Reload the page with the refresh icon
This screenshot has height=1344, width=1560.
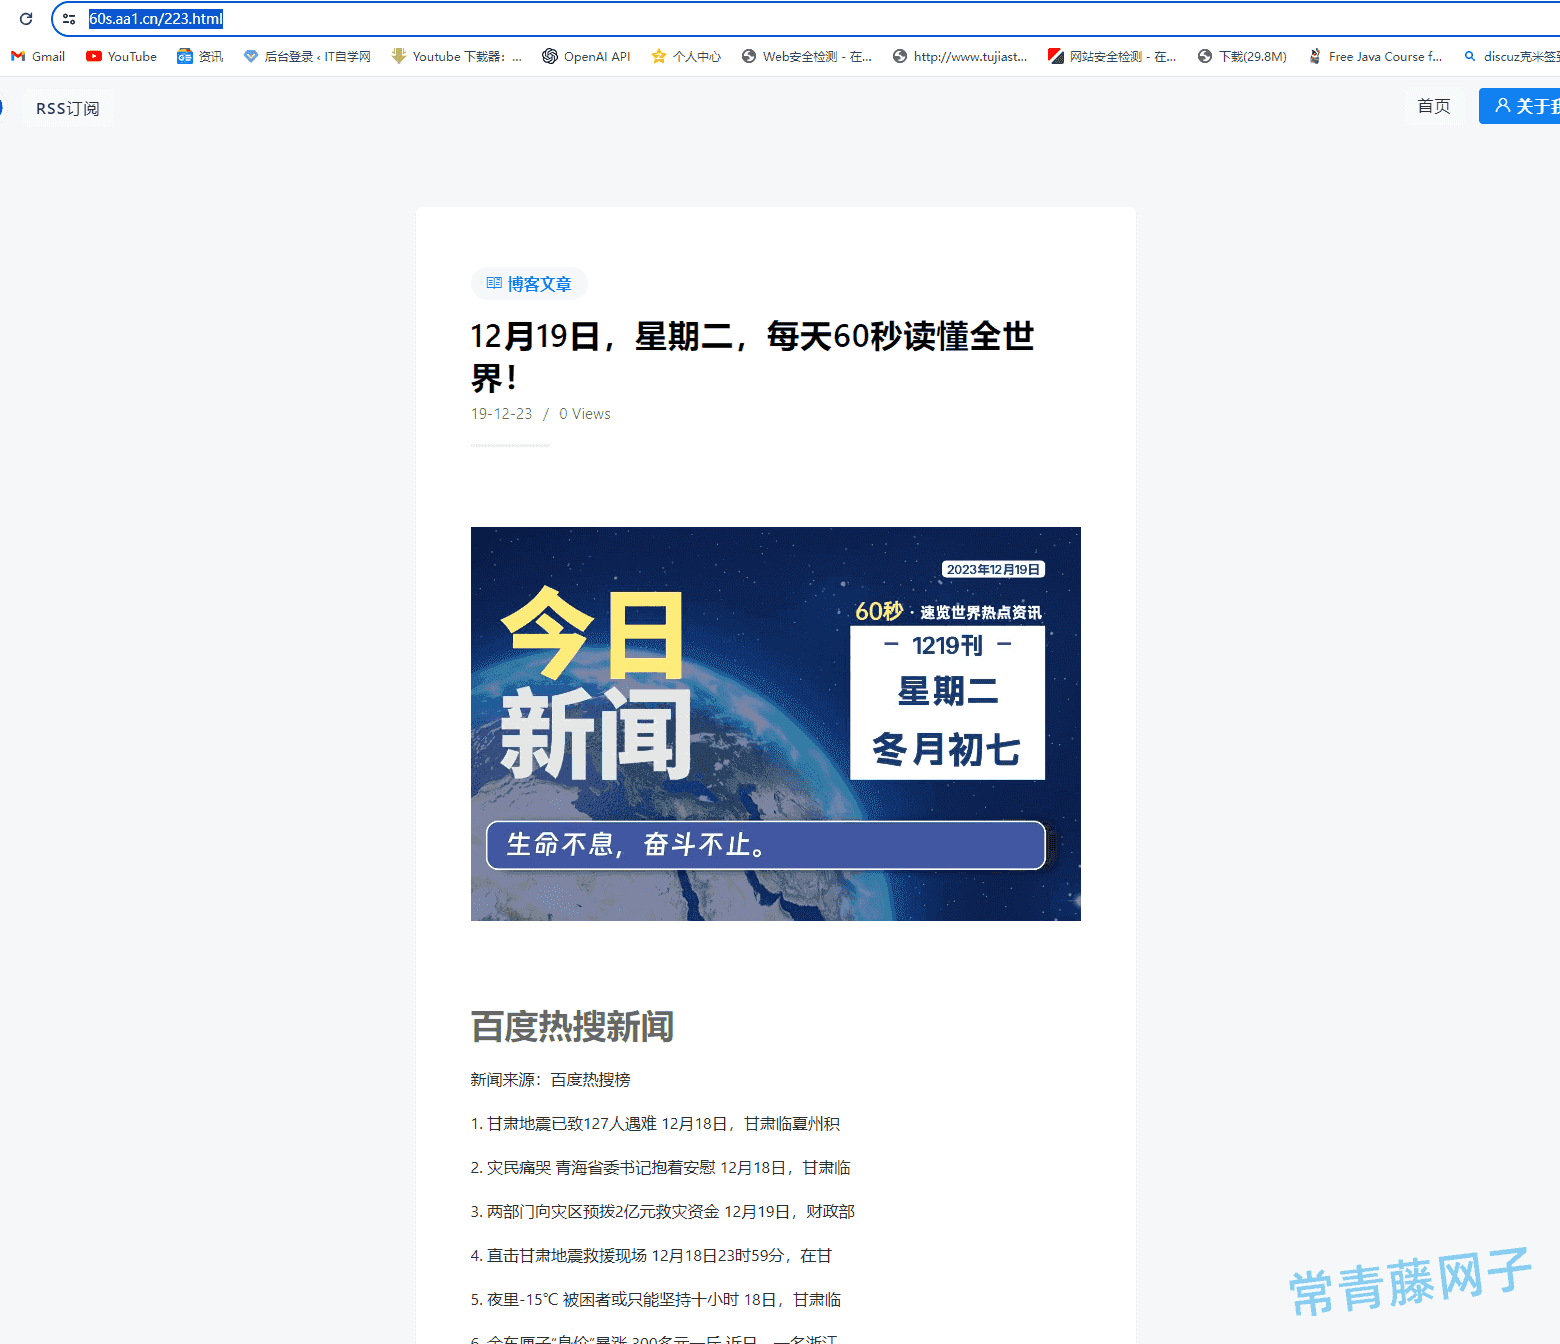26,19
